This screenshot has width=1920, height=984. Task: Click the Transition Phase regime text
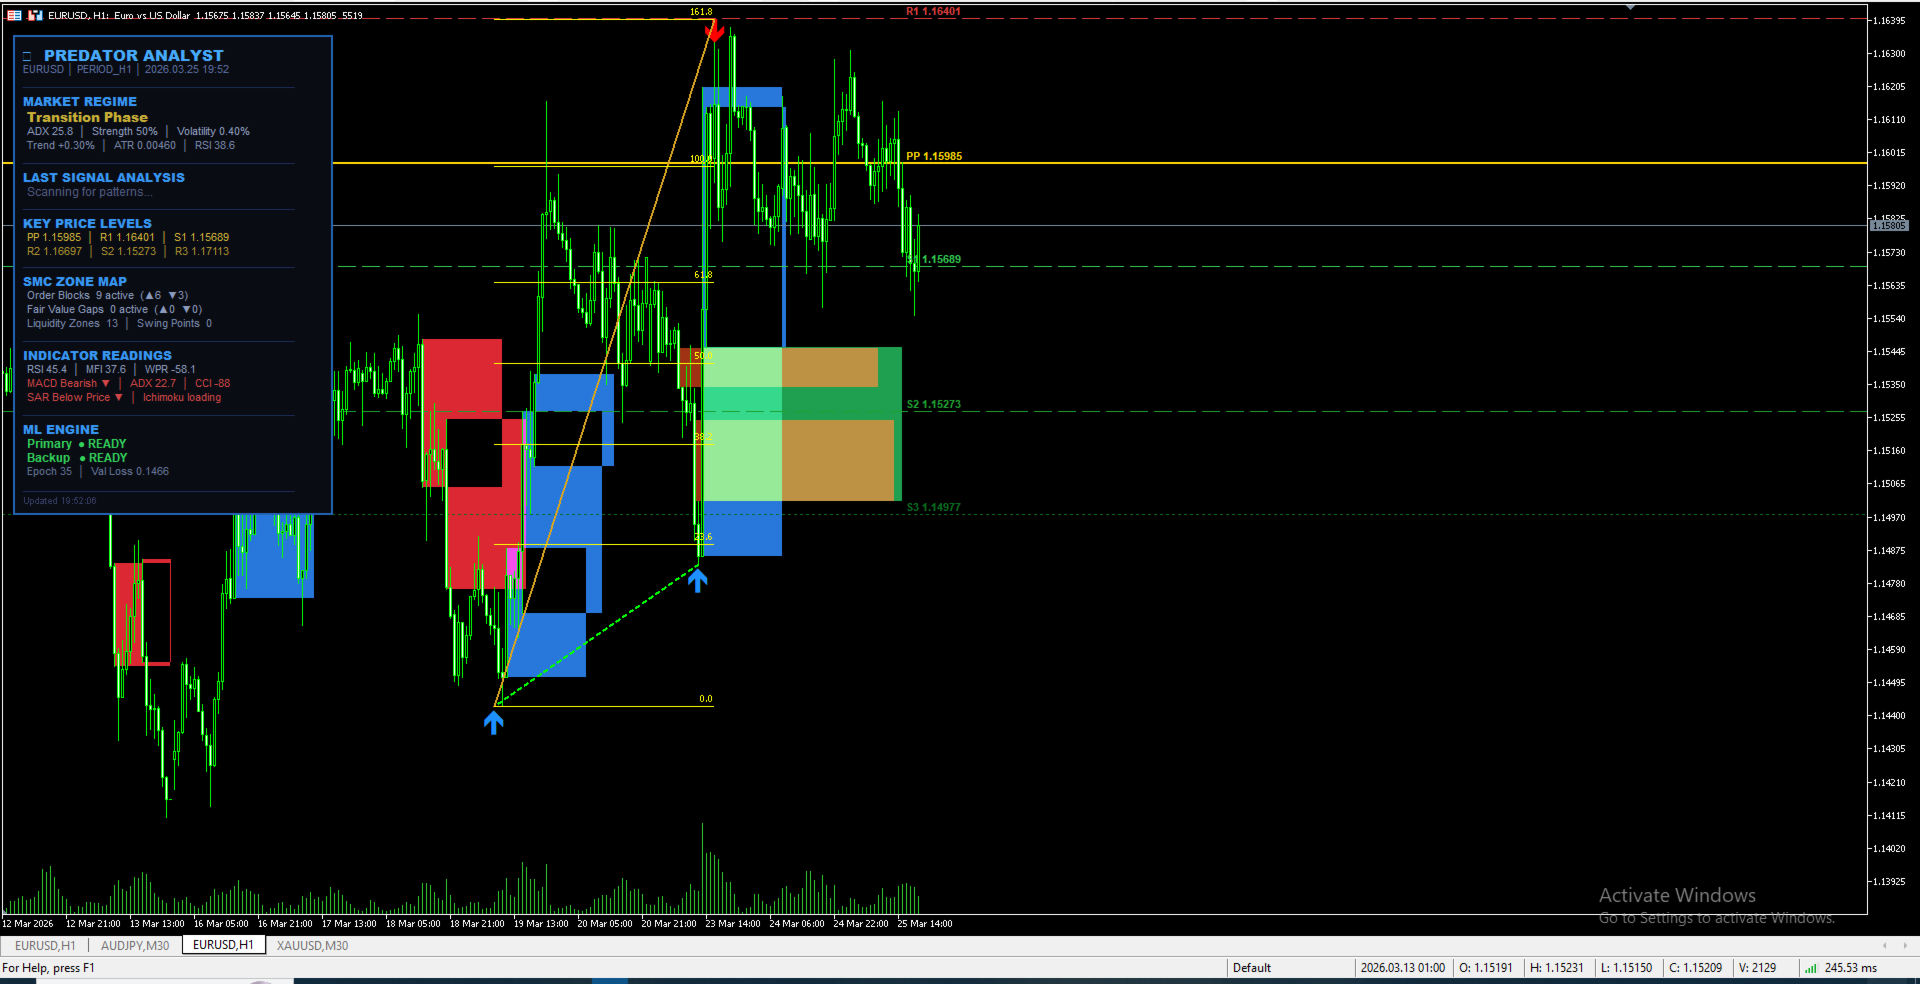[87, 117]
